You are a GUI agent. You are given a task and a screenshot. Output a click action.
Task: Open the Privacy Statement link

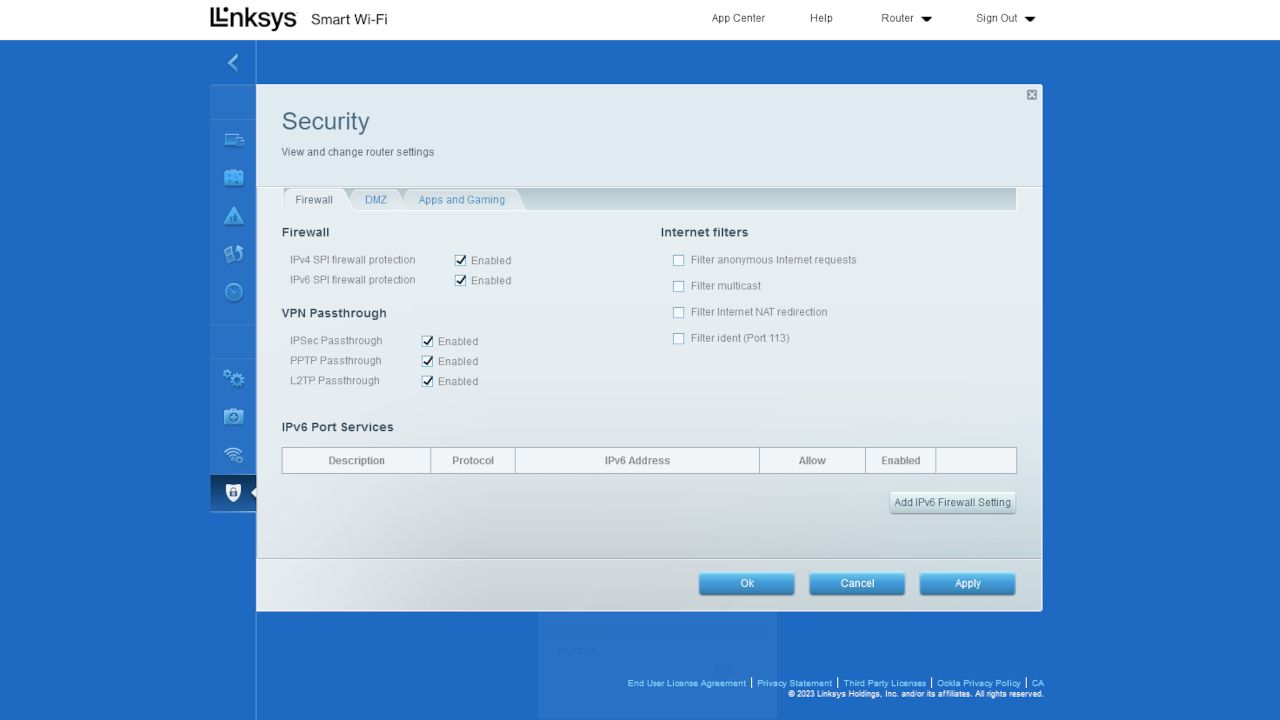[794, 683]
